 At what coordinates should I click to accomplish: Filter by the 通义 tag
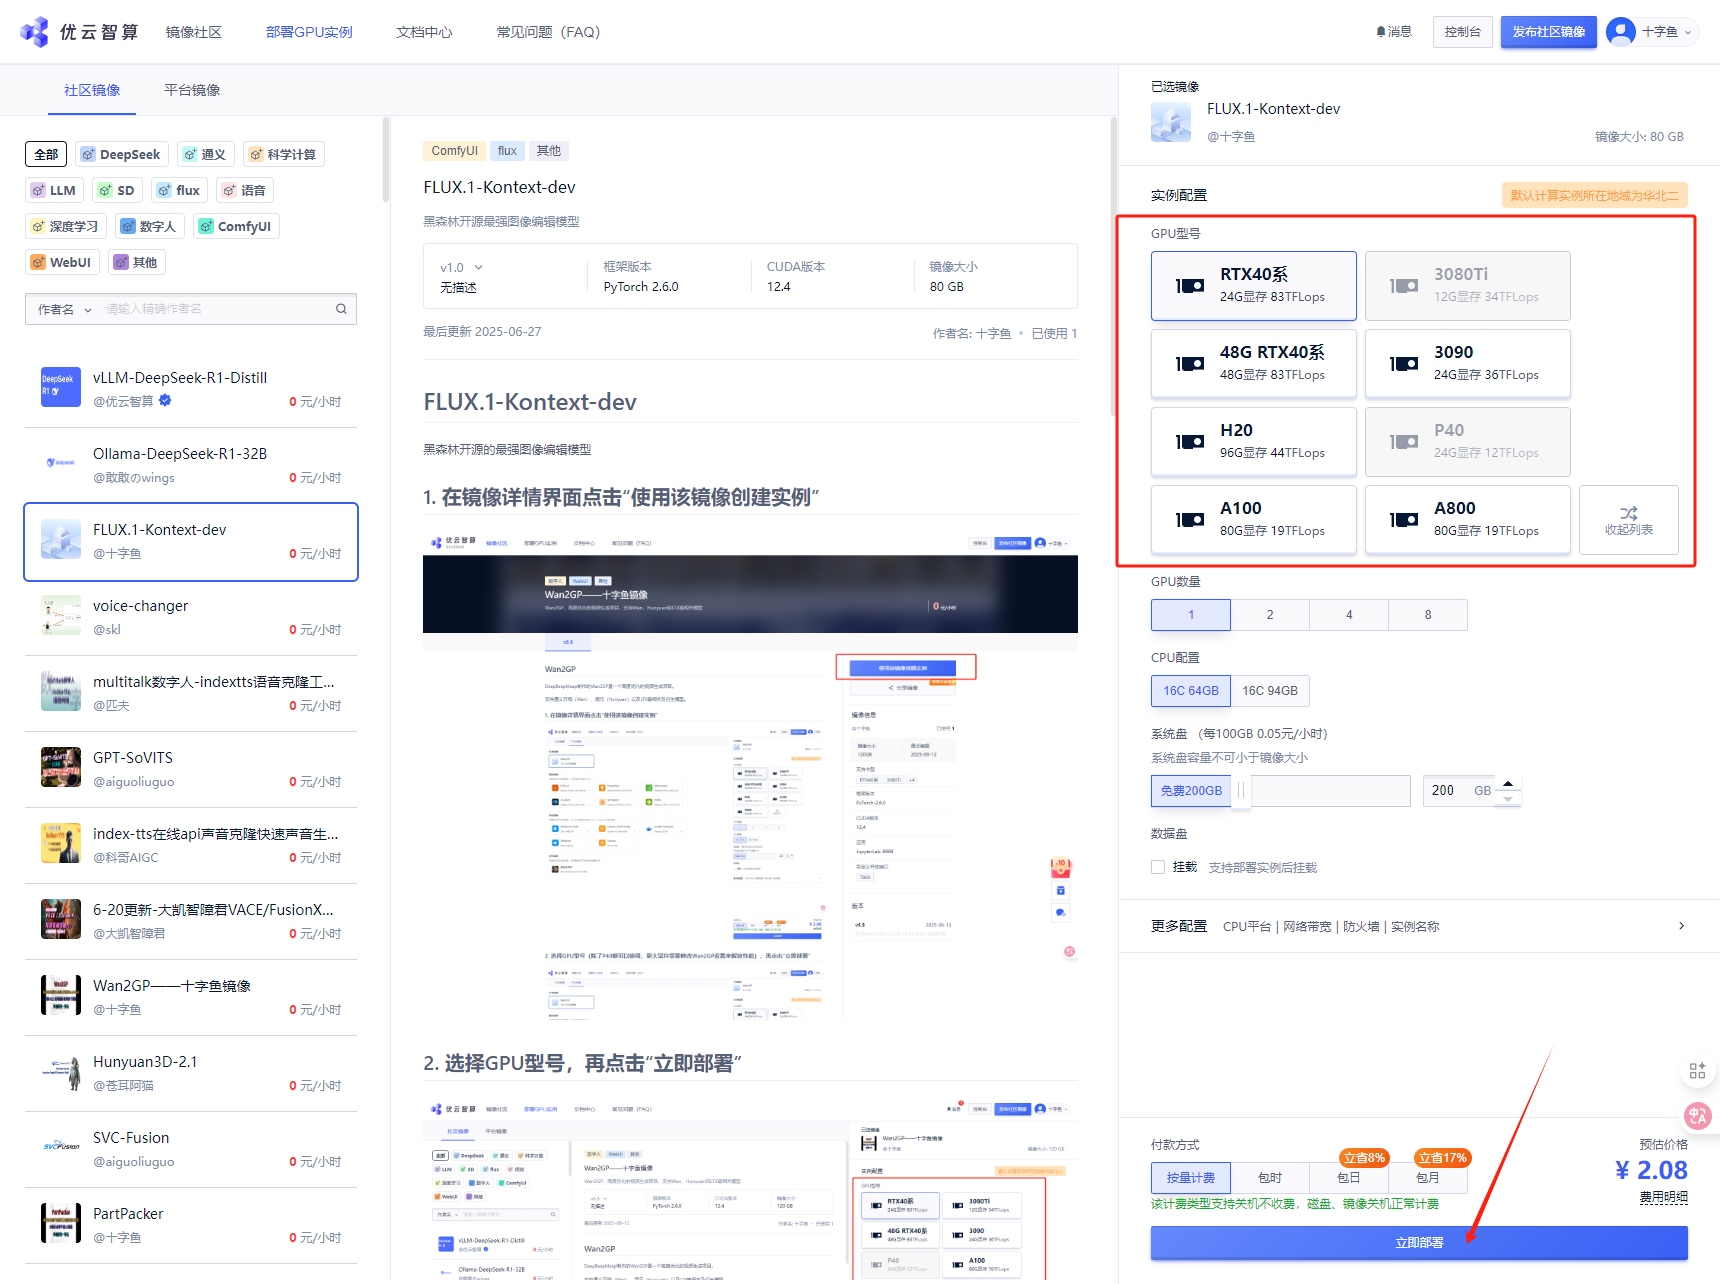coord(205,154)
